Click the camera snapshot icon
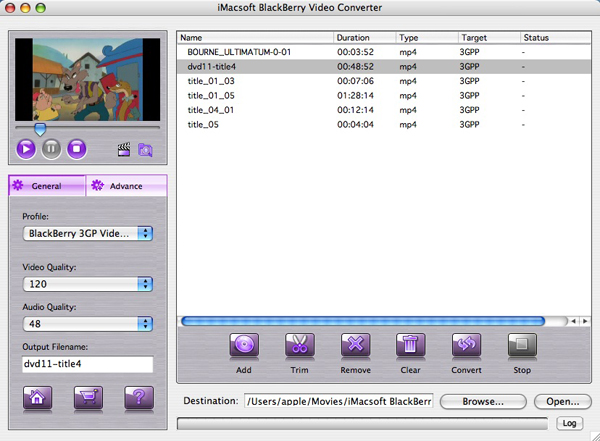The width and height of the screenshot is (600, 441). (145, 150)
